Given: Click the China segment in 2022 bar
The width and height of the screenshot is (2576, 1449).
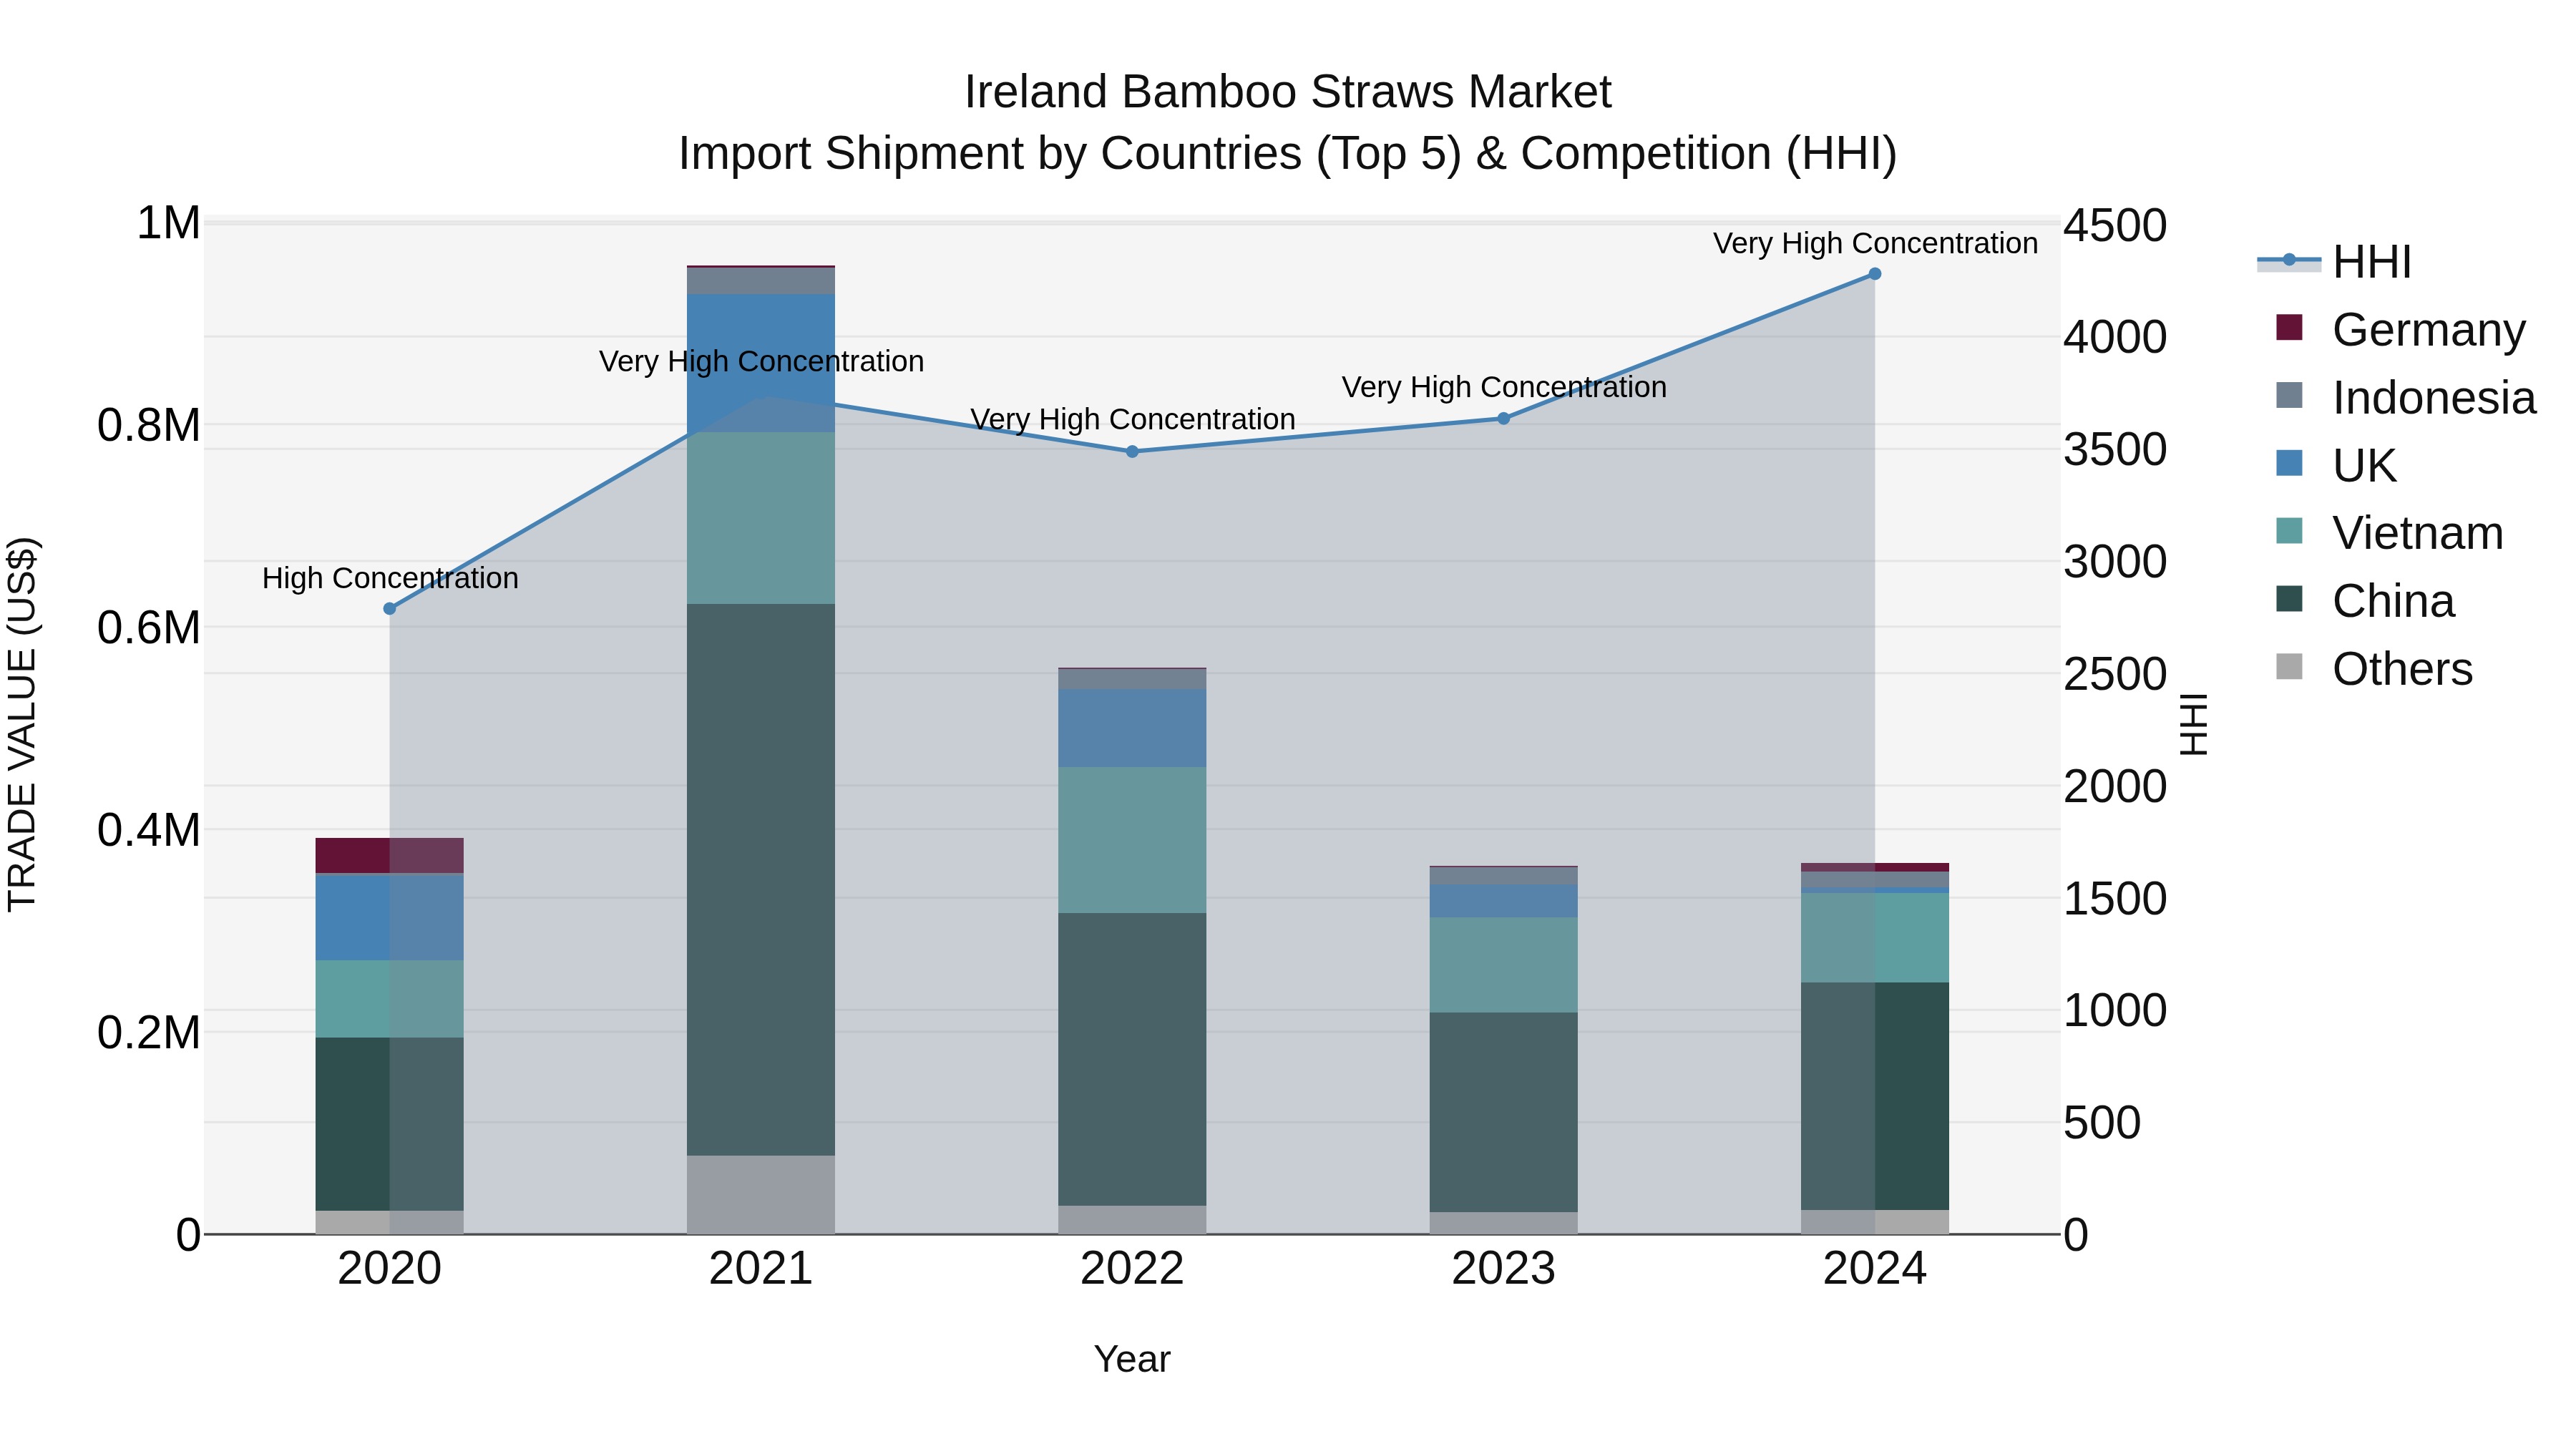Looking at the screenshot, I should [x=1132, y=1059].
